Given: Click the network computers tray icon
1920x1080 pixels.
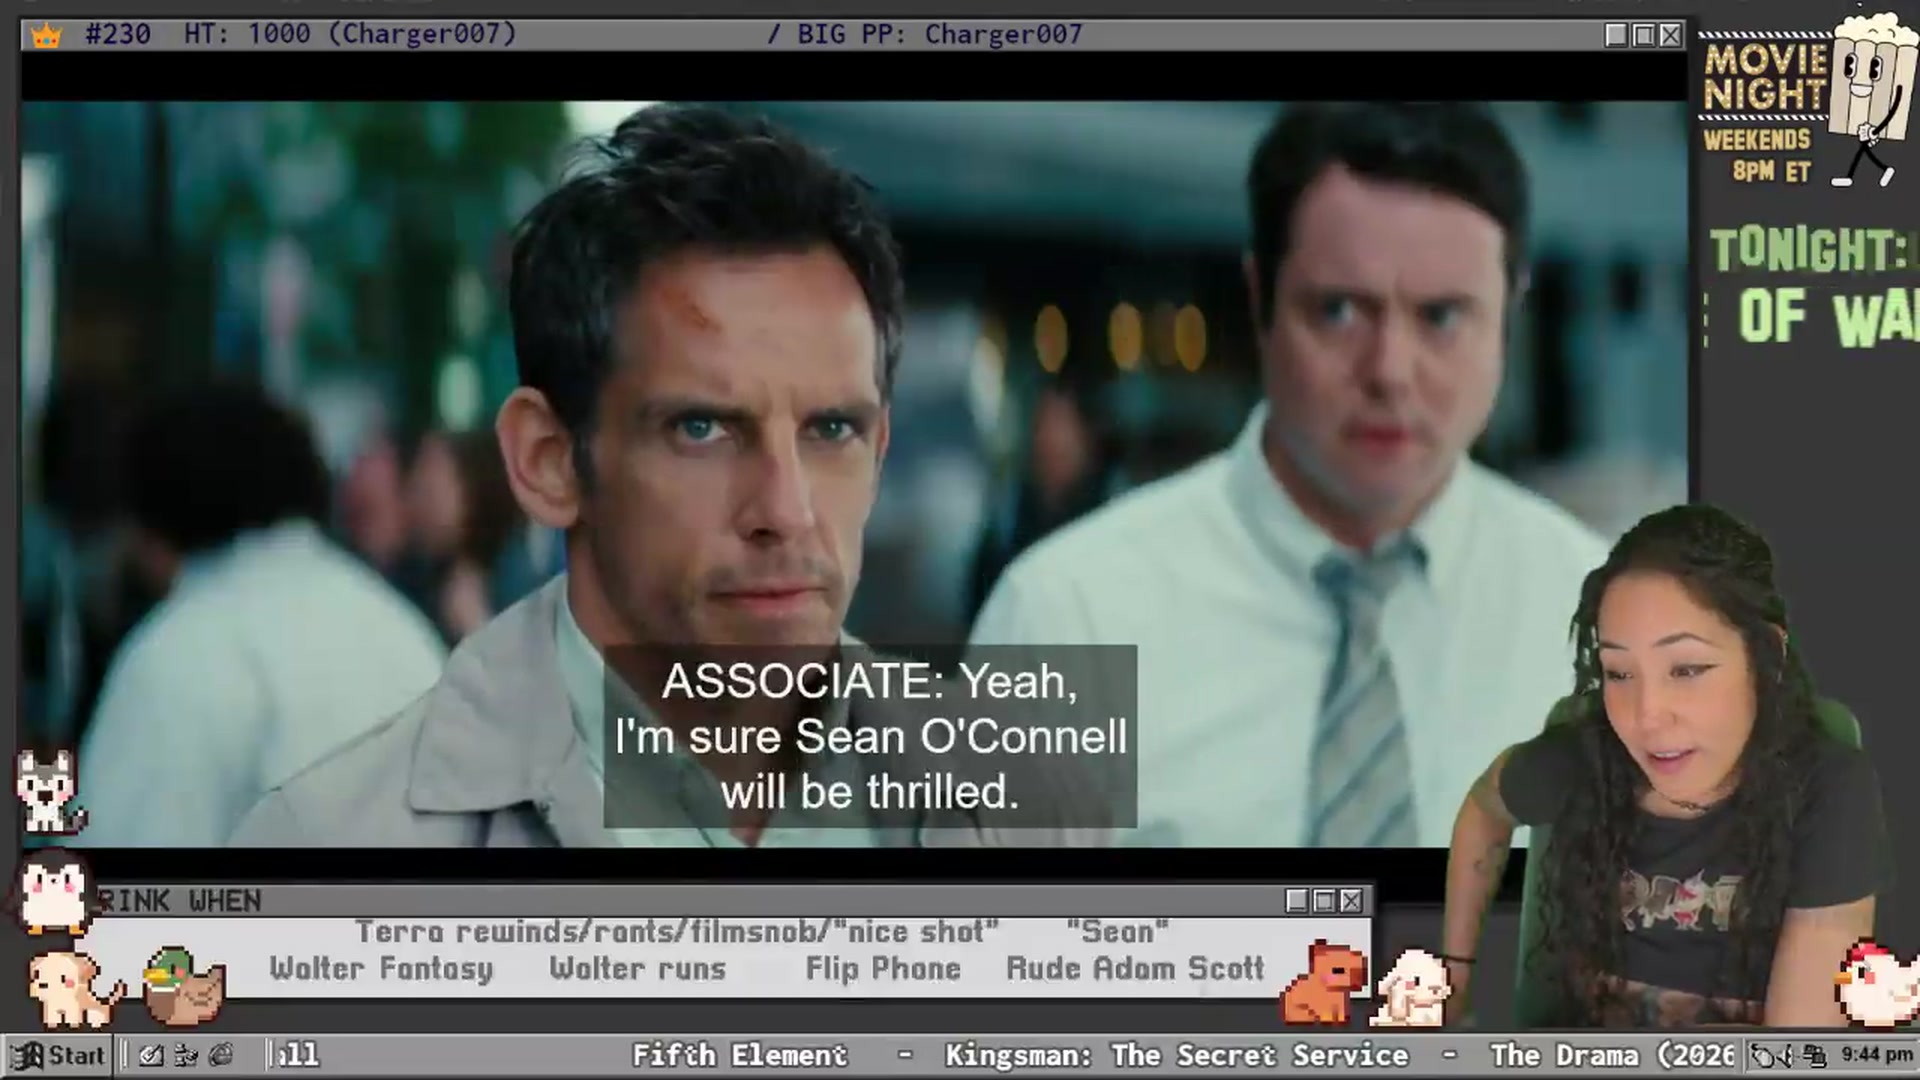Looking at the screenshot, I should click(x=1815, y=1055).
